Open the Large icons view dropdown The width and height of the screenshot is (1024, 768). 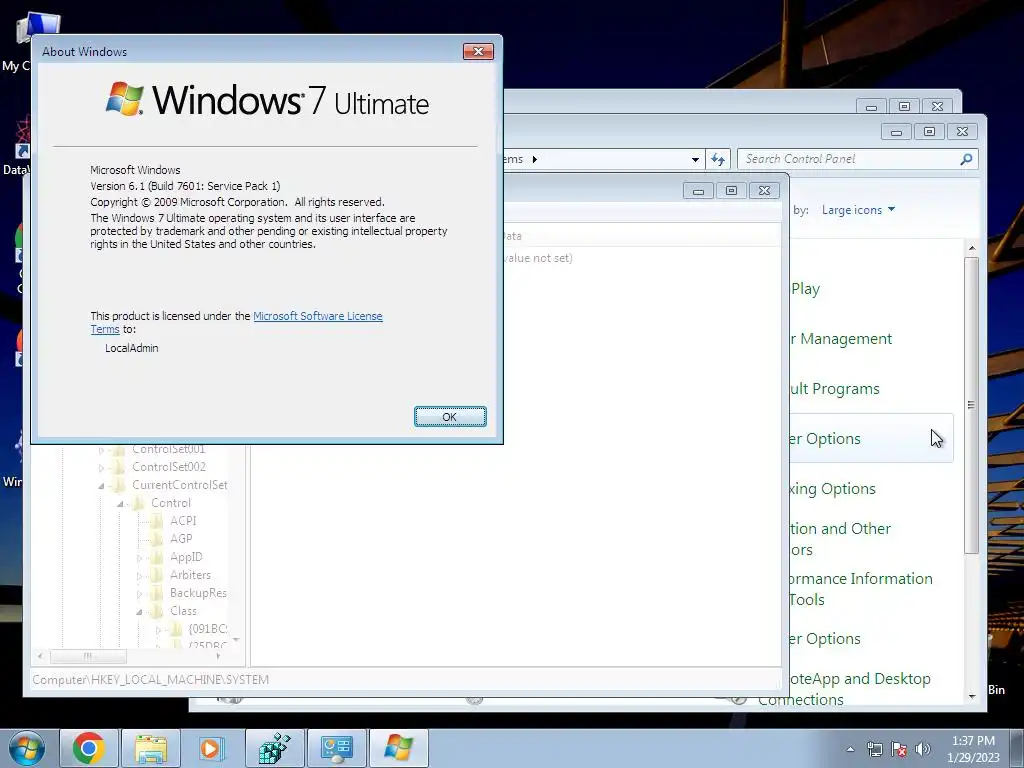coord(858,210)
